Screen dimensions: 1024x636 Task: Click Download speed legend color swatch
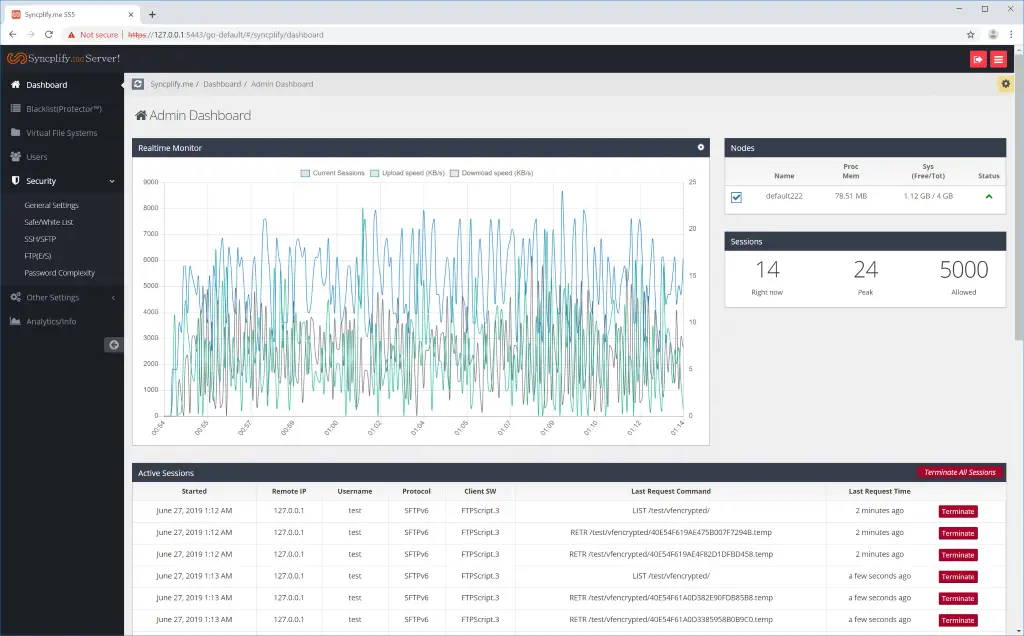[454, 173]
